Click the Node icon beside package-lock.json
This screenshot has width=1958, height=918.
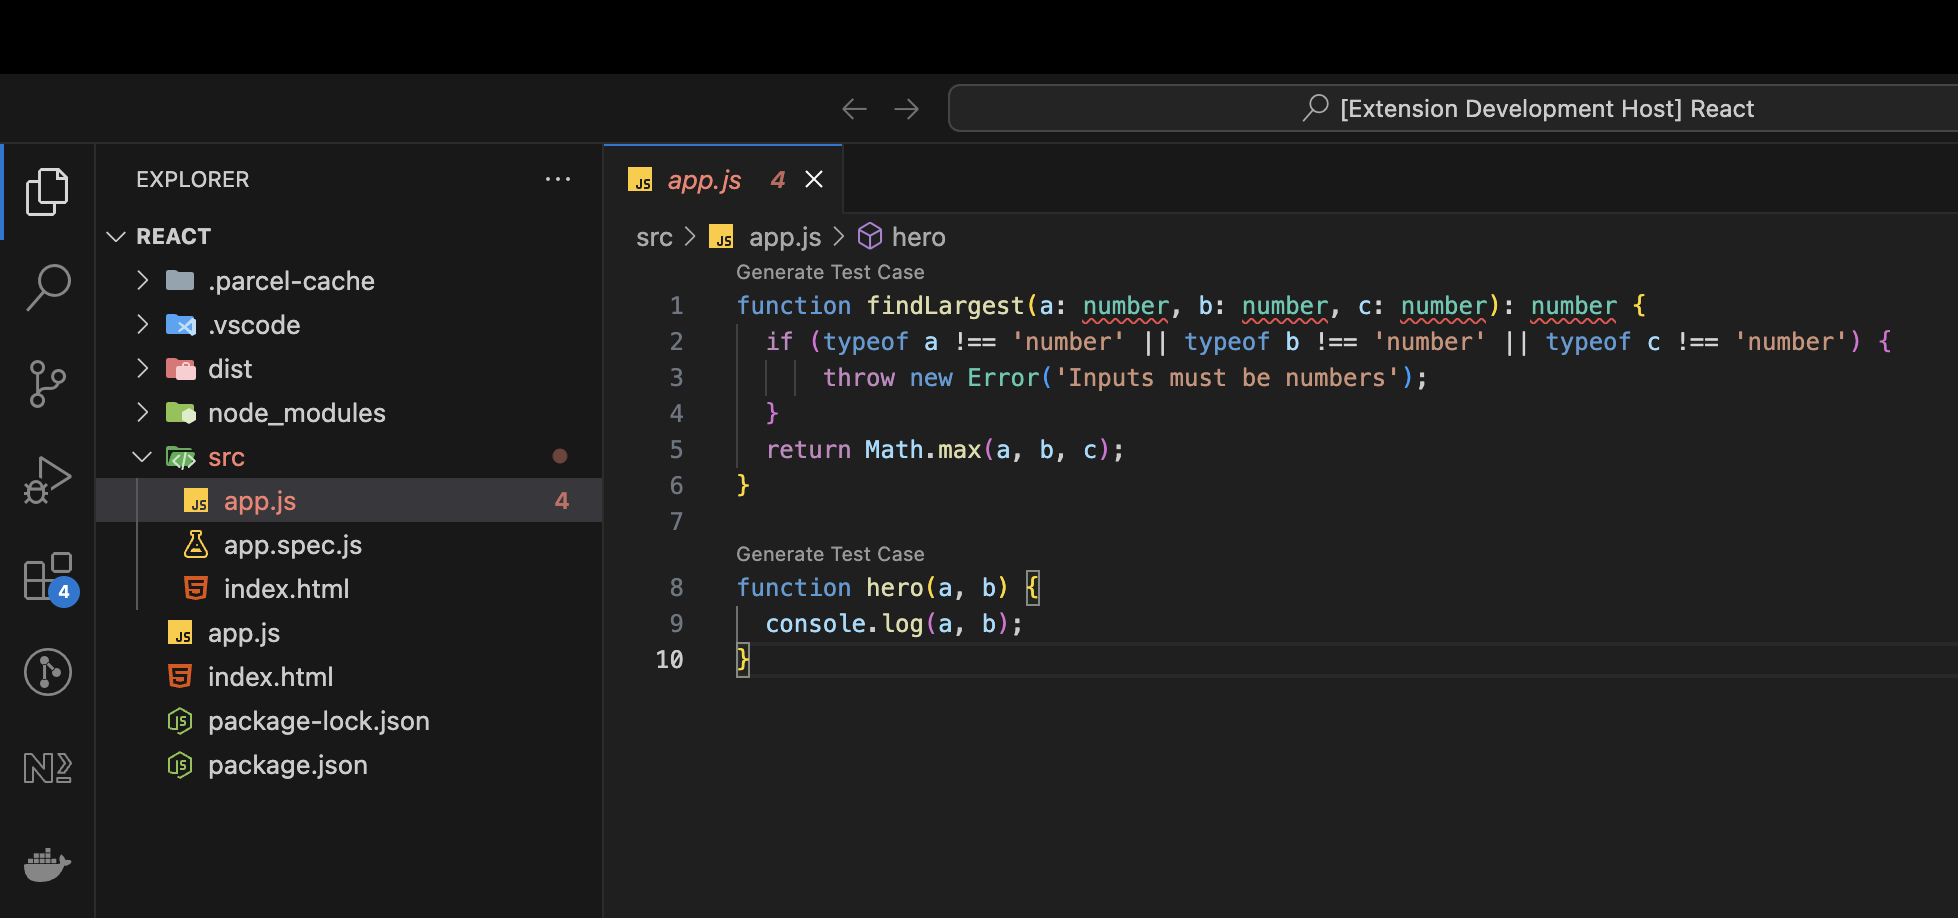click(180, 720)
